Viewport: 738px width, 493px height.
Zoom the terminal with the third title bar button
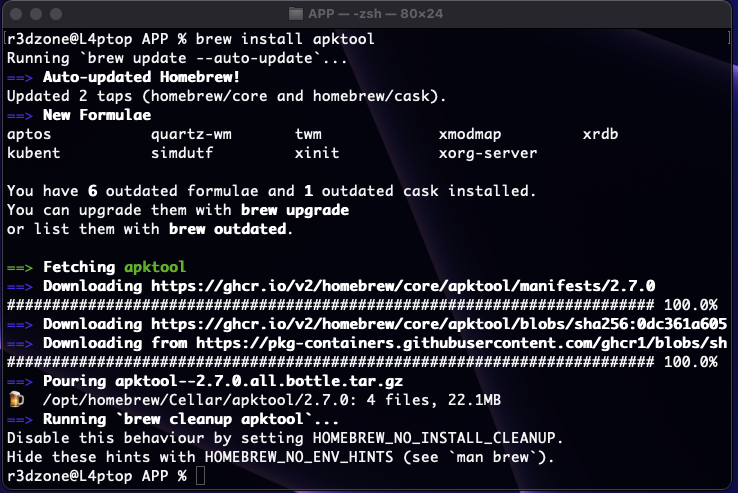[56, 14]
